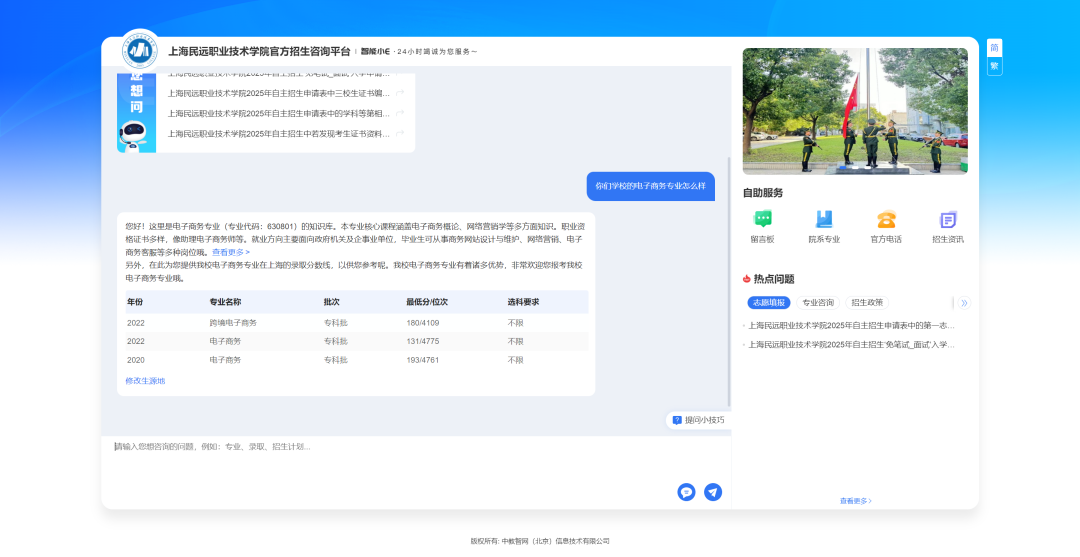Image resolution: width=1080 pixels, height=557 pixels.
Task: Open suggested question about 考生证书资料
Action: [279, 133]
